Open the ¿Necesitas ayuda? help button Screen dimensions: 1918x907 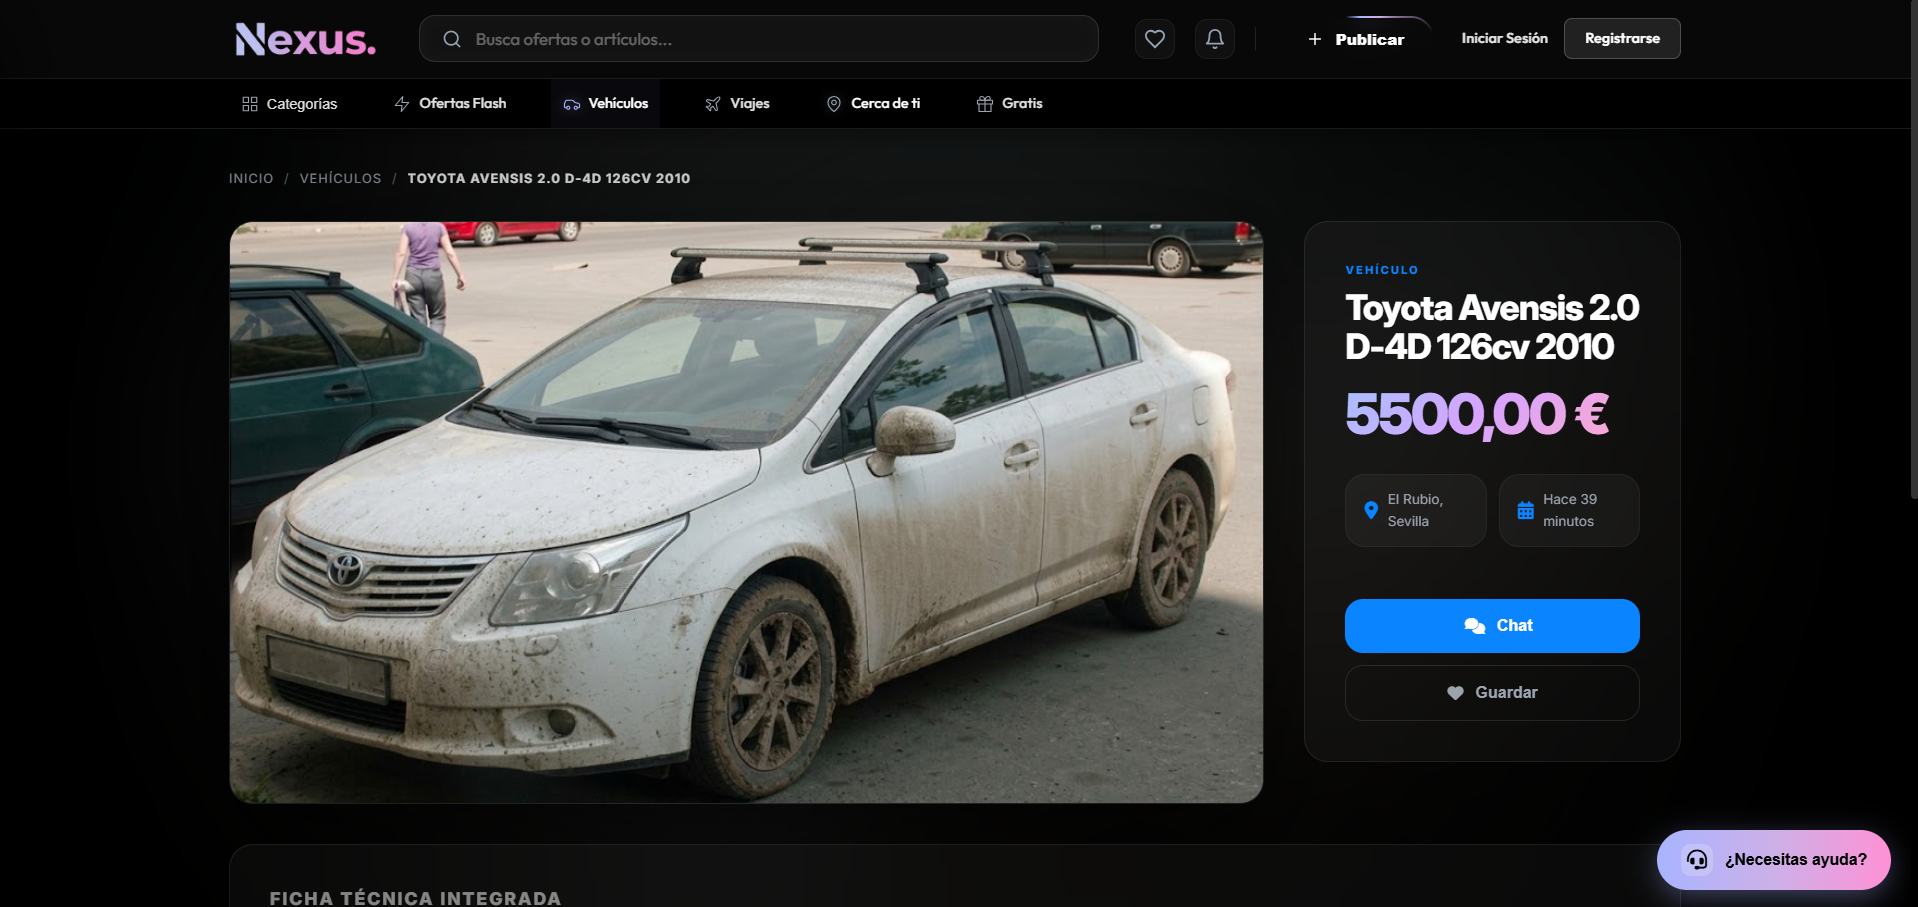tap(1774, 860)
